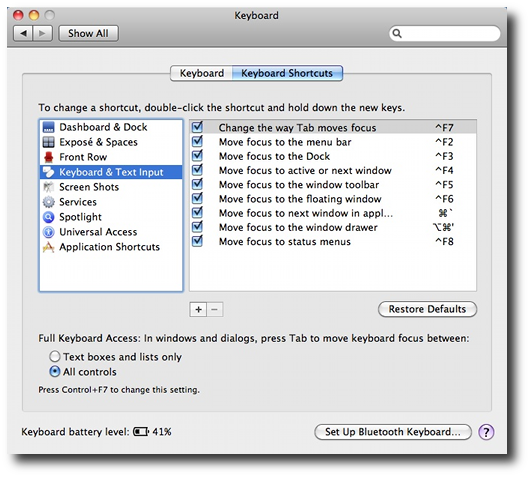Select the All controls radio button
This screenshot has width=530, height=477.
pyautogui.click(x=55, y=372)
